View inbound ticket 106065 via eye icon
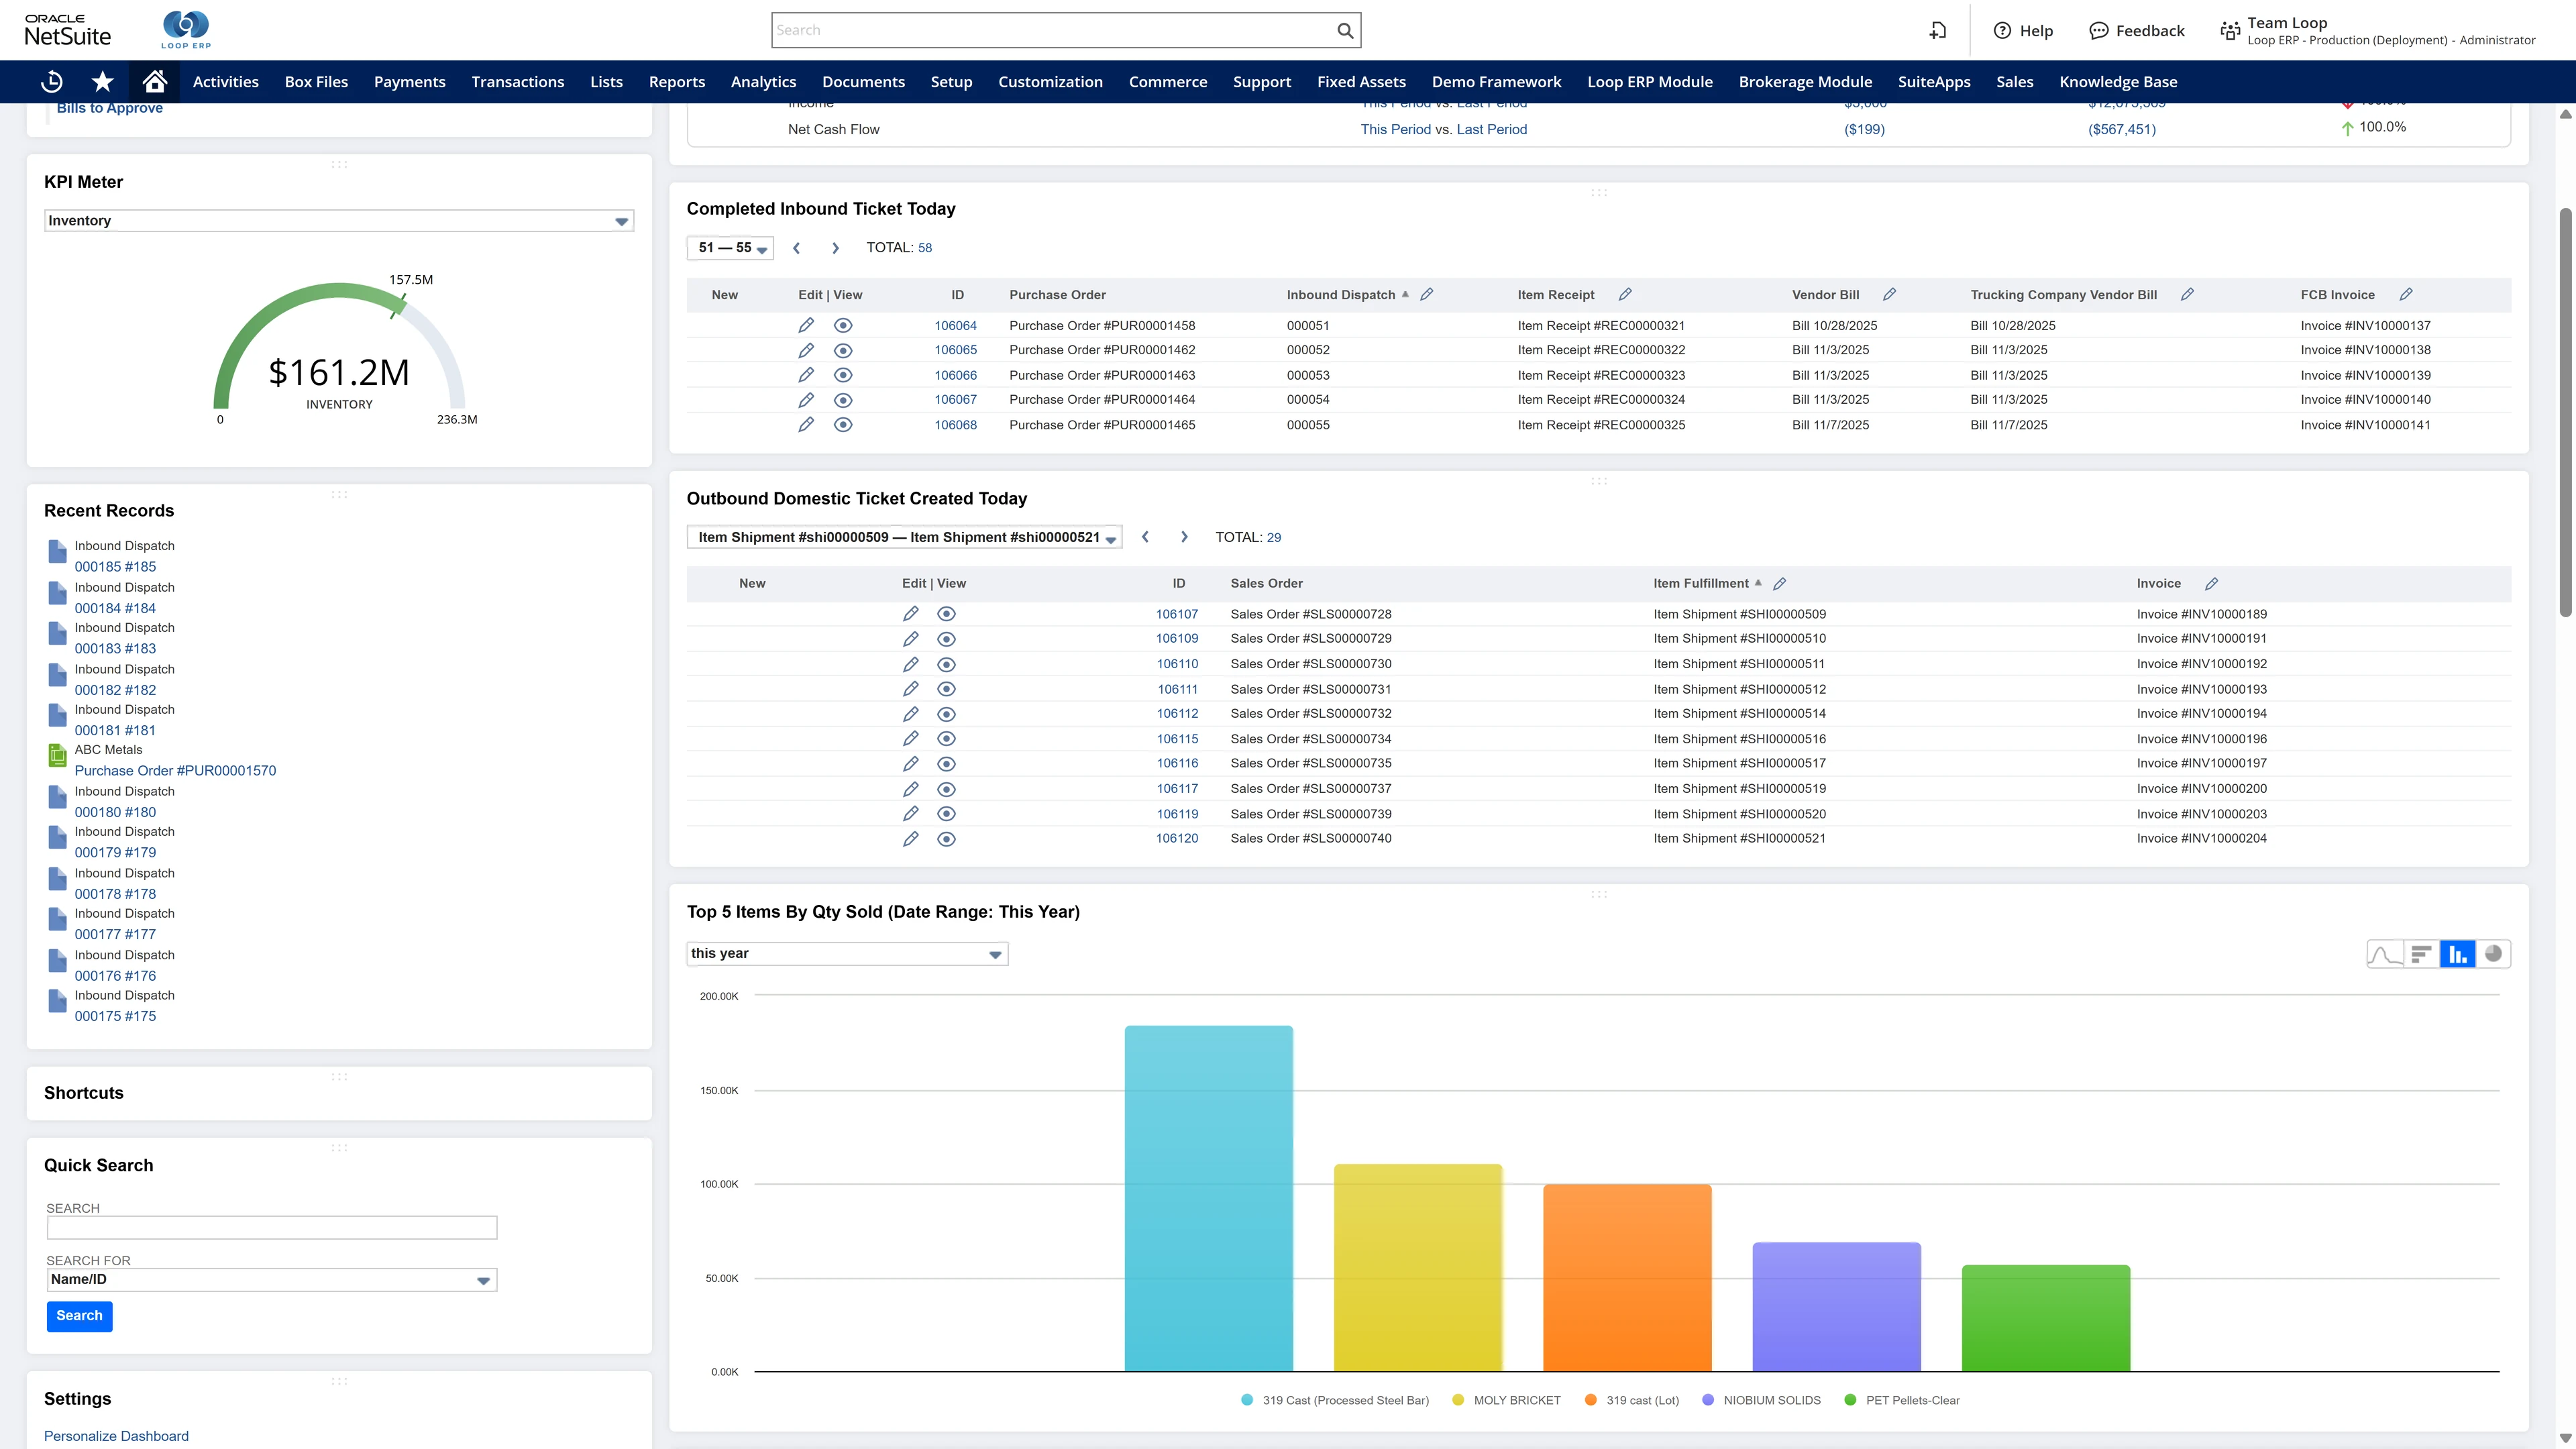This screenshot has width=2576, height=1449. [843, 350]
